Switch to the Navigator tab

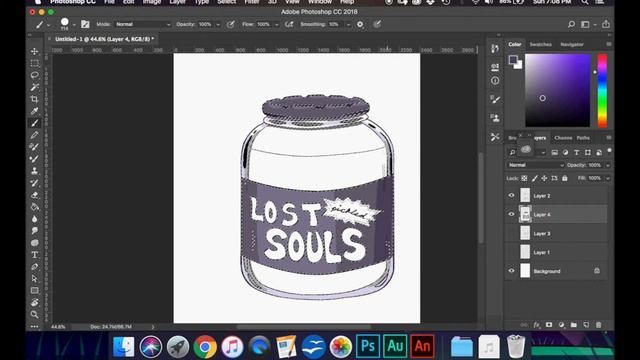(571, 44)
